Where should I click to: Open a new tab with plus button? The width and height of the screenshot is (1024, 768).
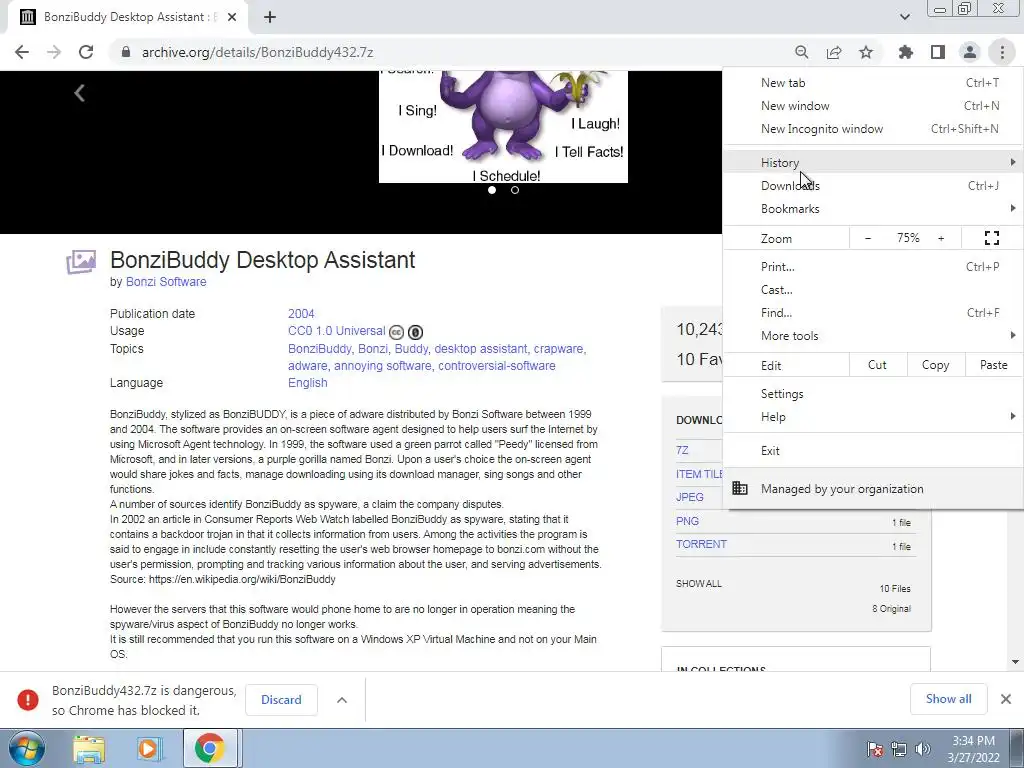tap(270, 17)
